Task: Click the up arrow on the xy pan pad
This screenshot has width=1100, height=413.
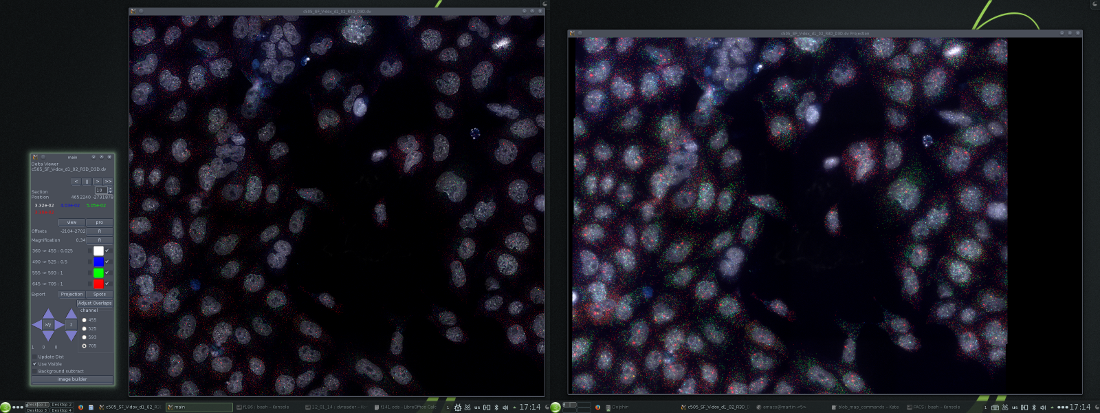Action: coord(47,312)
